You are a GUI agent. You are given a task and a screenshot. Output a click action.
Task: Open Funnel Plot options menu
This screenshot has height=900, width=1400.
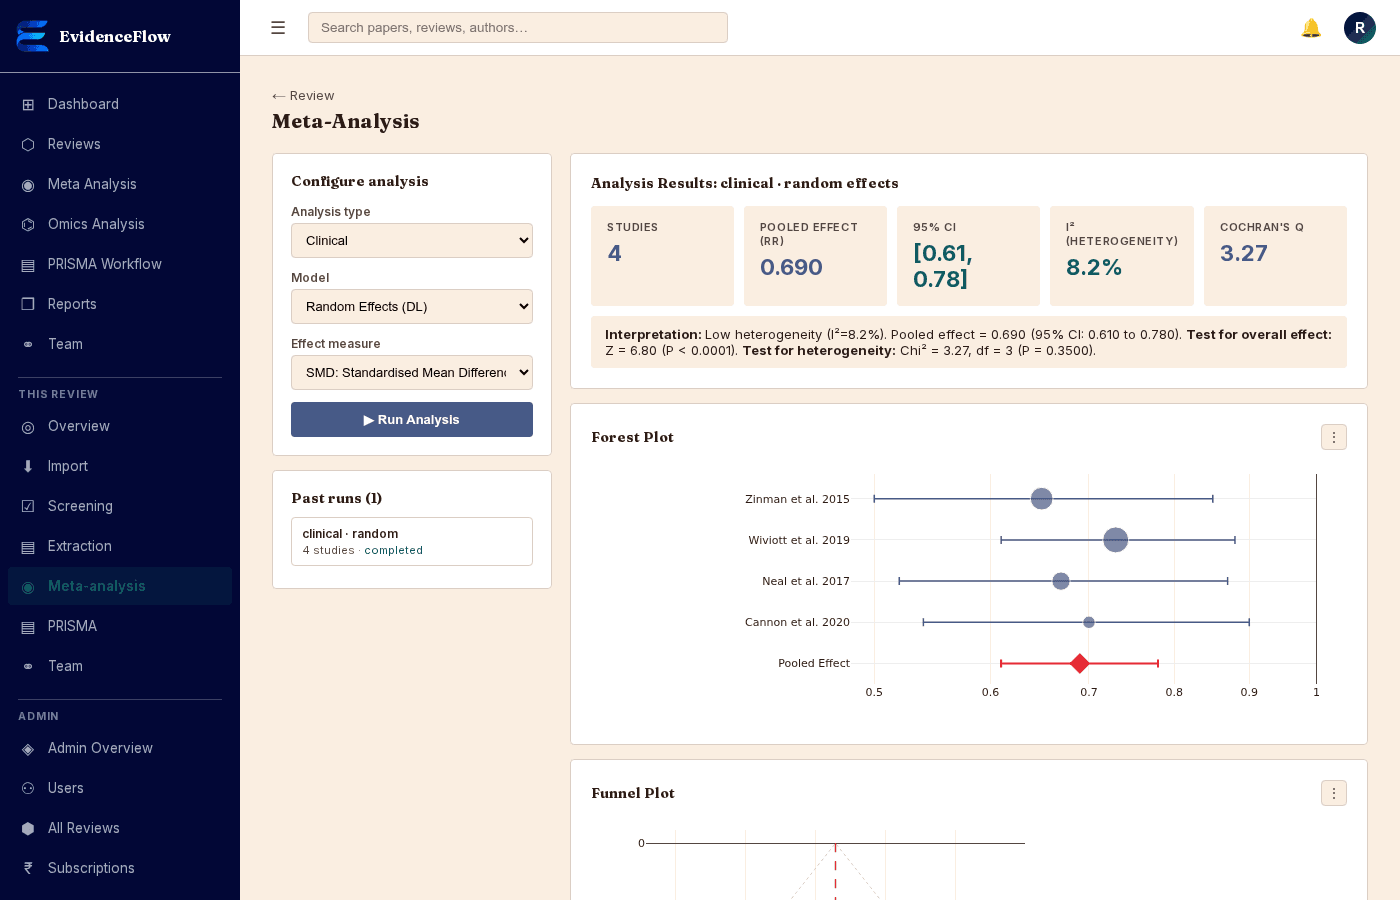1334,793
